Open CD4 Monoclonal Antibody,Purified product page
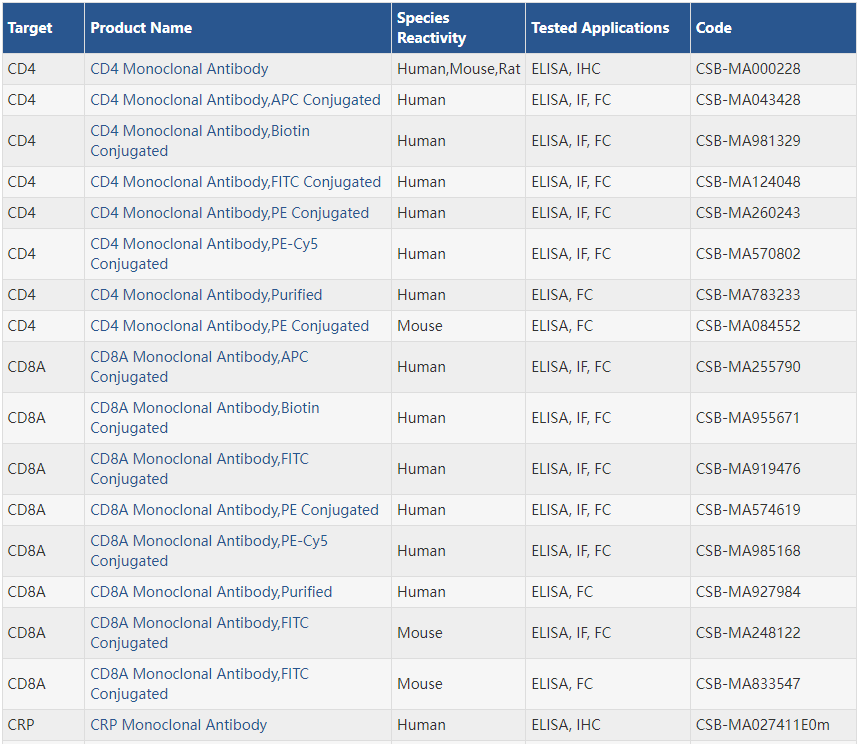 click(206, 295)
